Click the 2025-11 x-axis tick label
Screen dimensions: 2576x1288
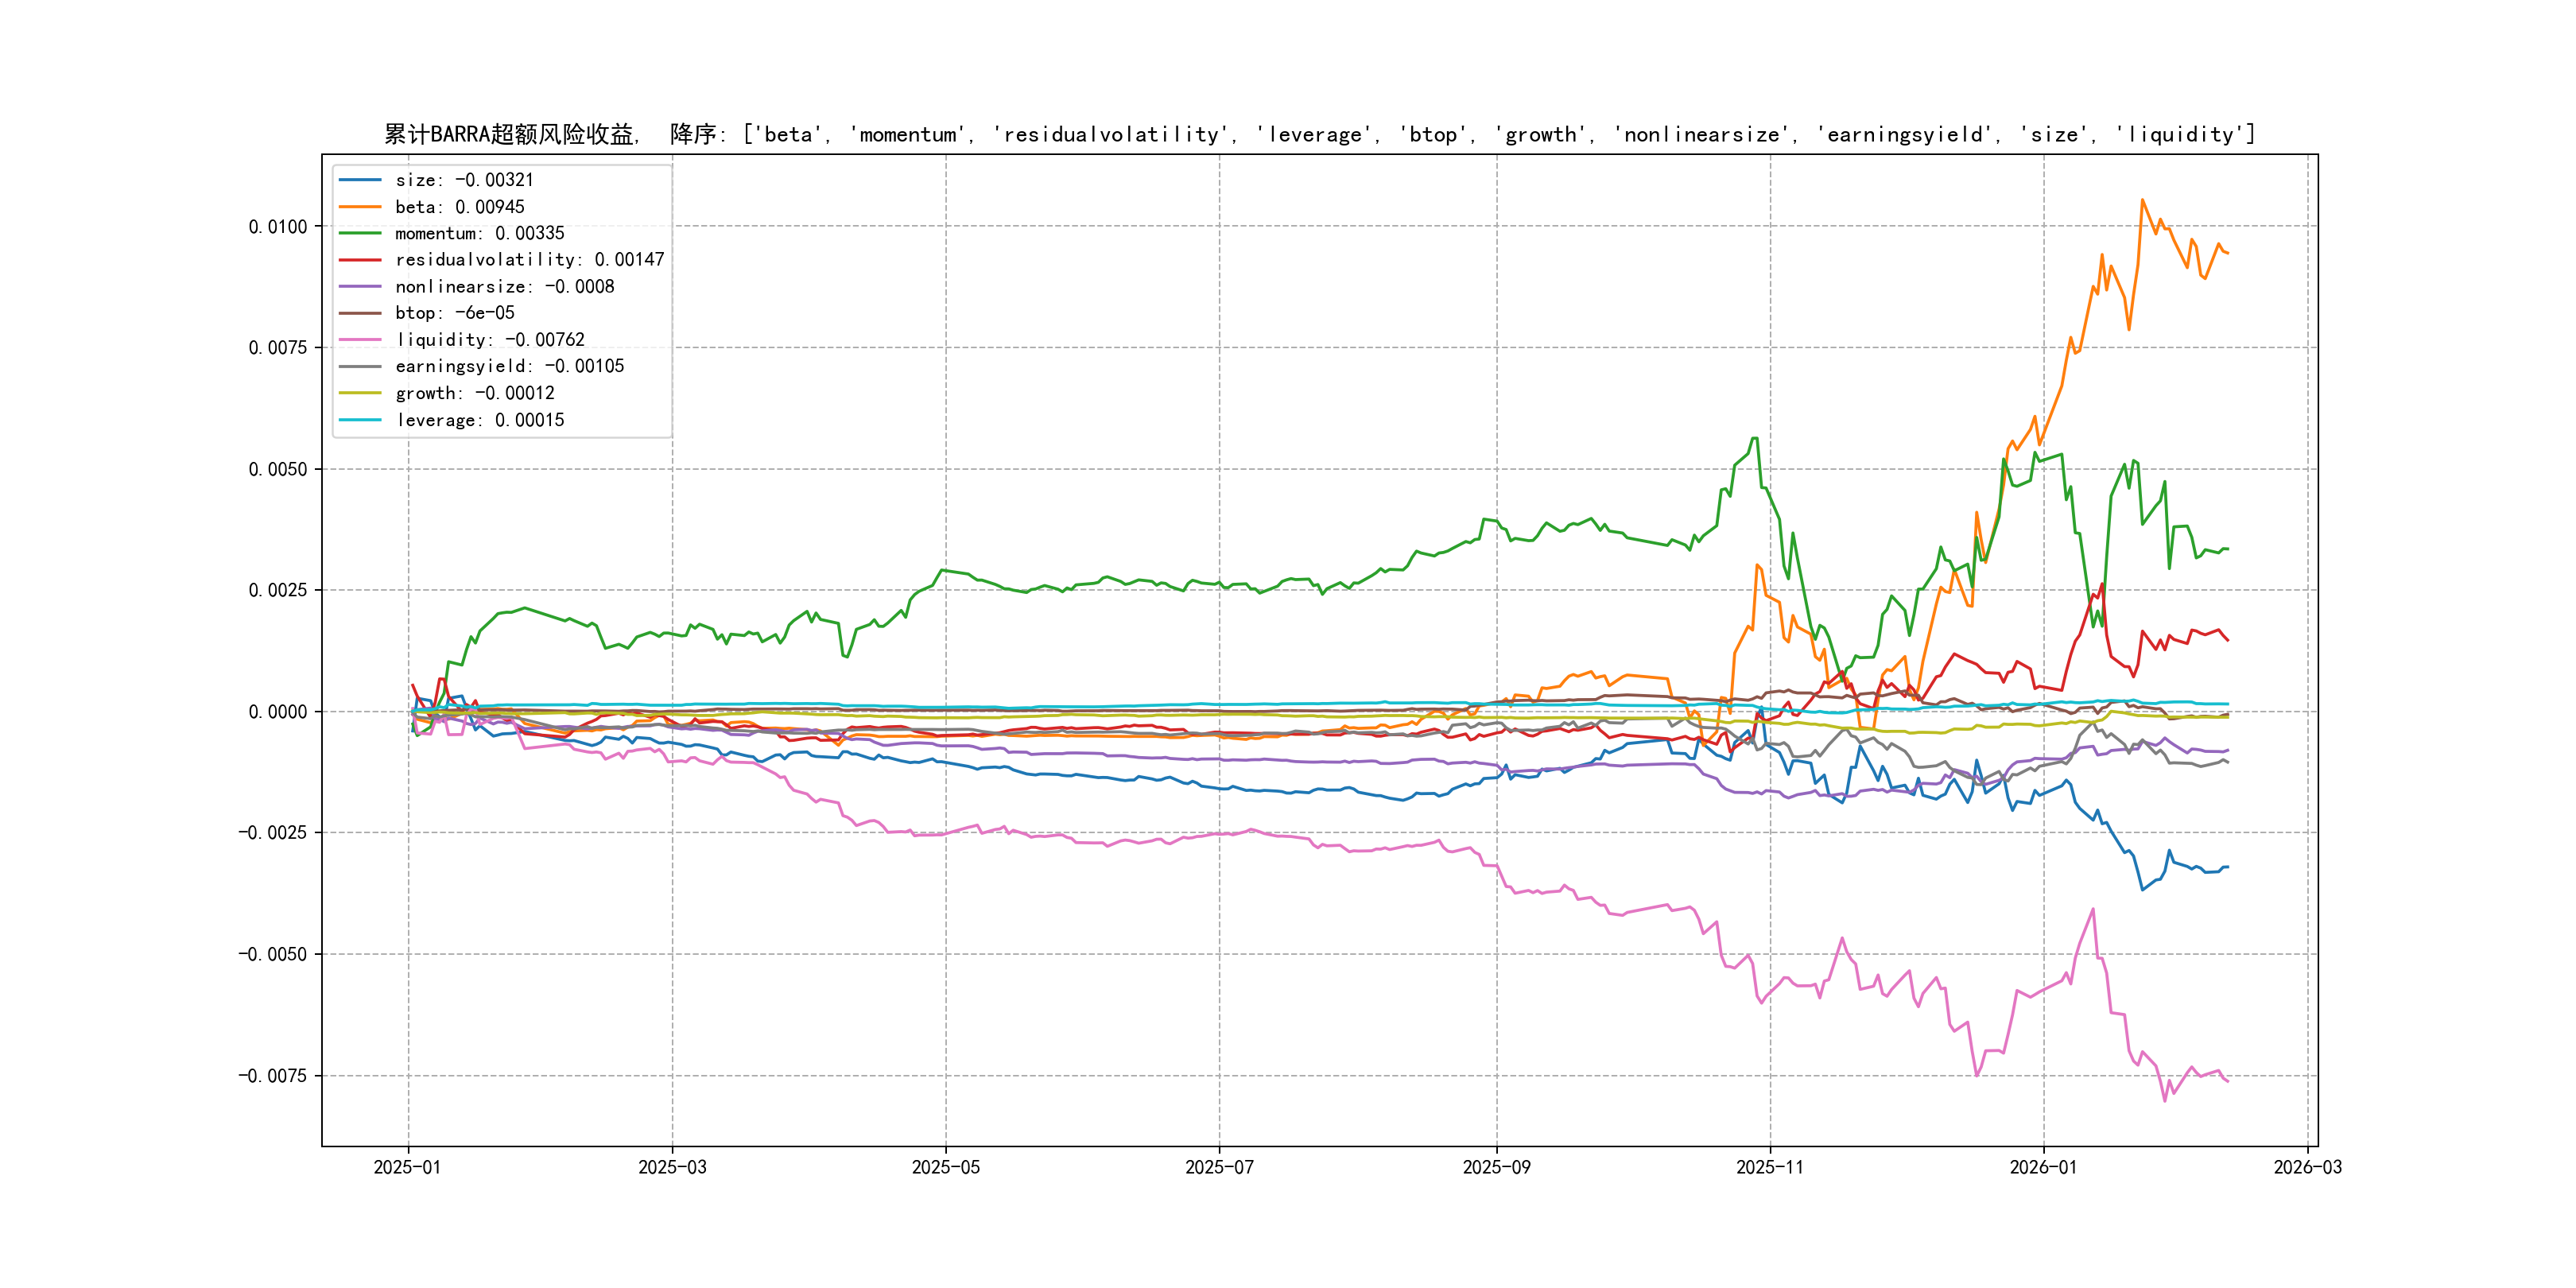point(1770,1168)
